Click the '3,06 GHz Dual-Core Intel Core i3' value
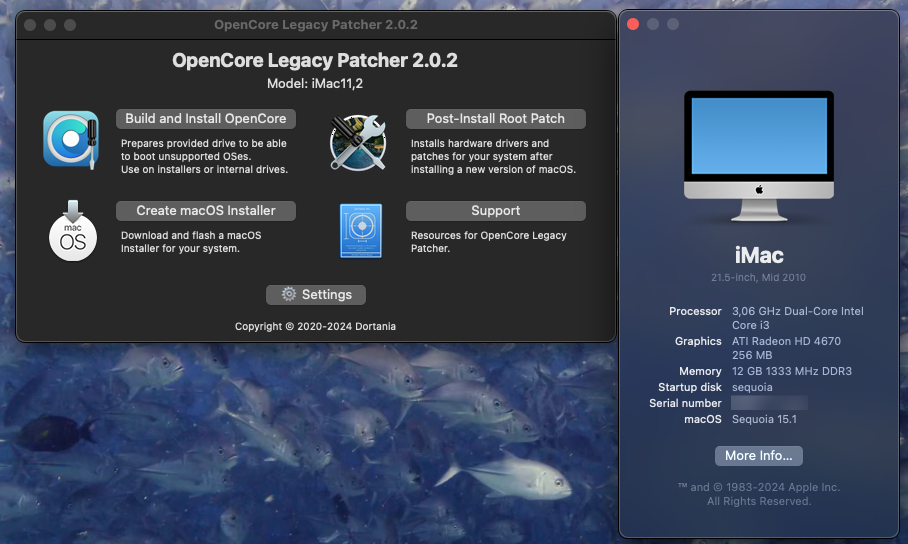The width and height of the screenshot is (908, 544). (797, 318)
